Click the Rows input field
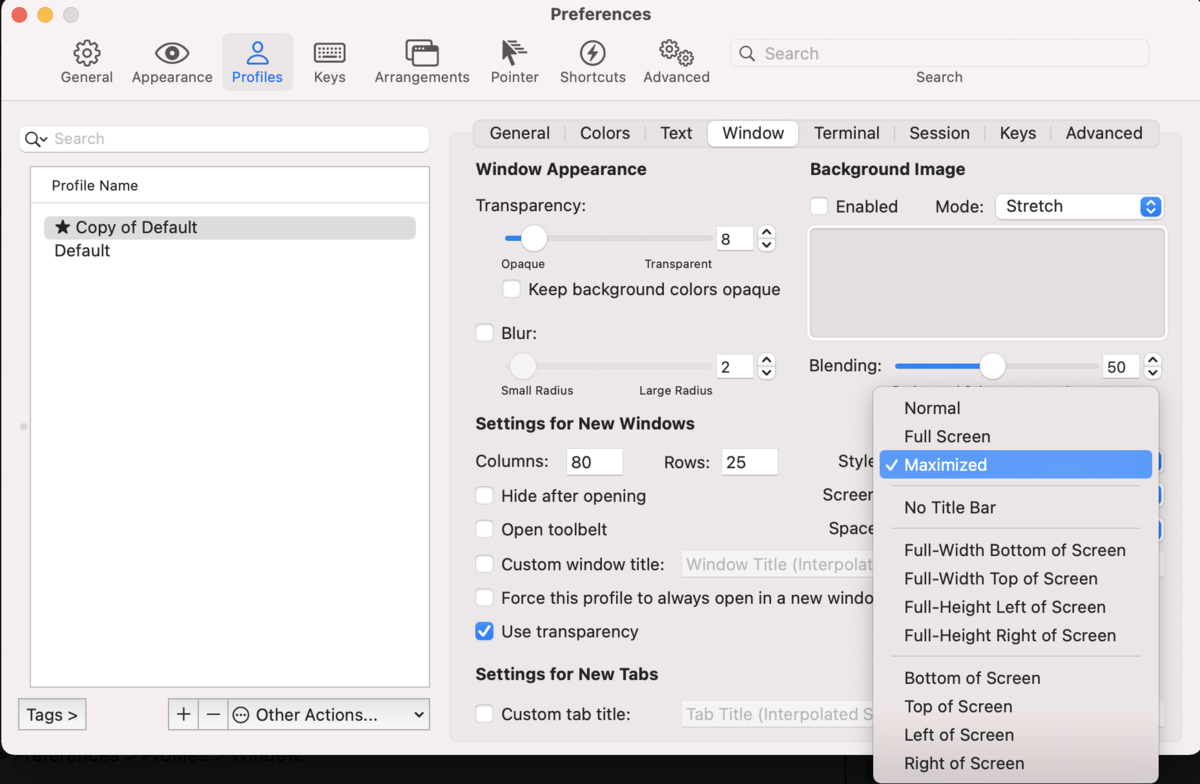Screen dimensions: 1200x784 749,462
